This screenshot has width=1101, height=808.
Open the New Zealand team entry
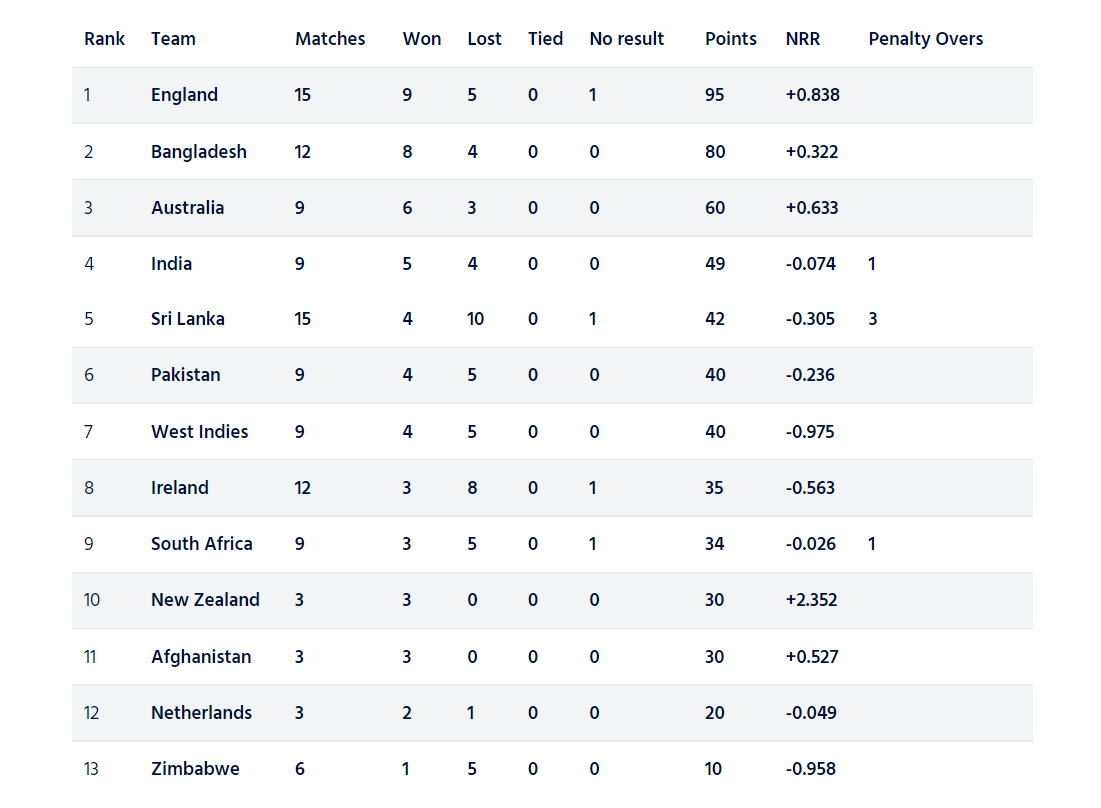205,600
